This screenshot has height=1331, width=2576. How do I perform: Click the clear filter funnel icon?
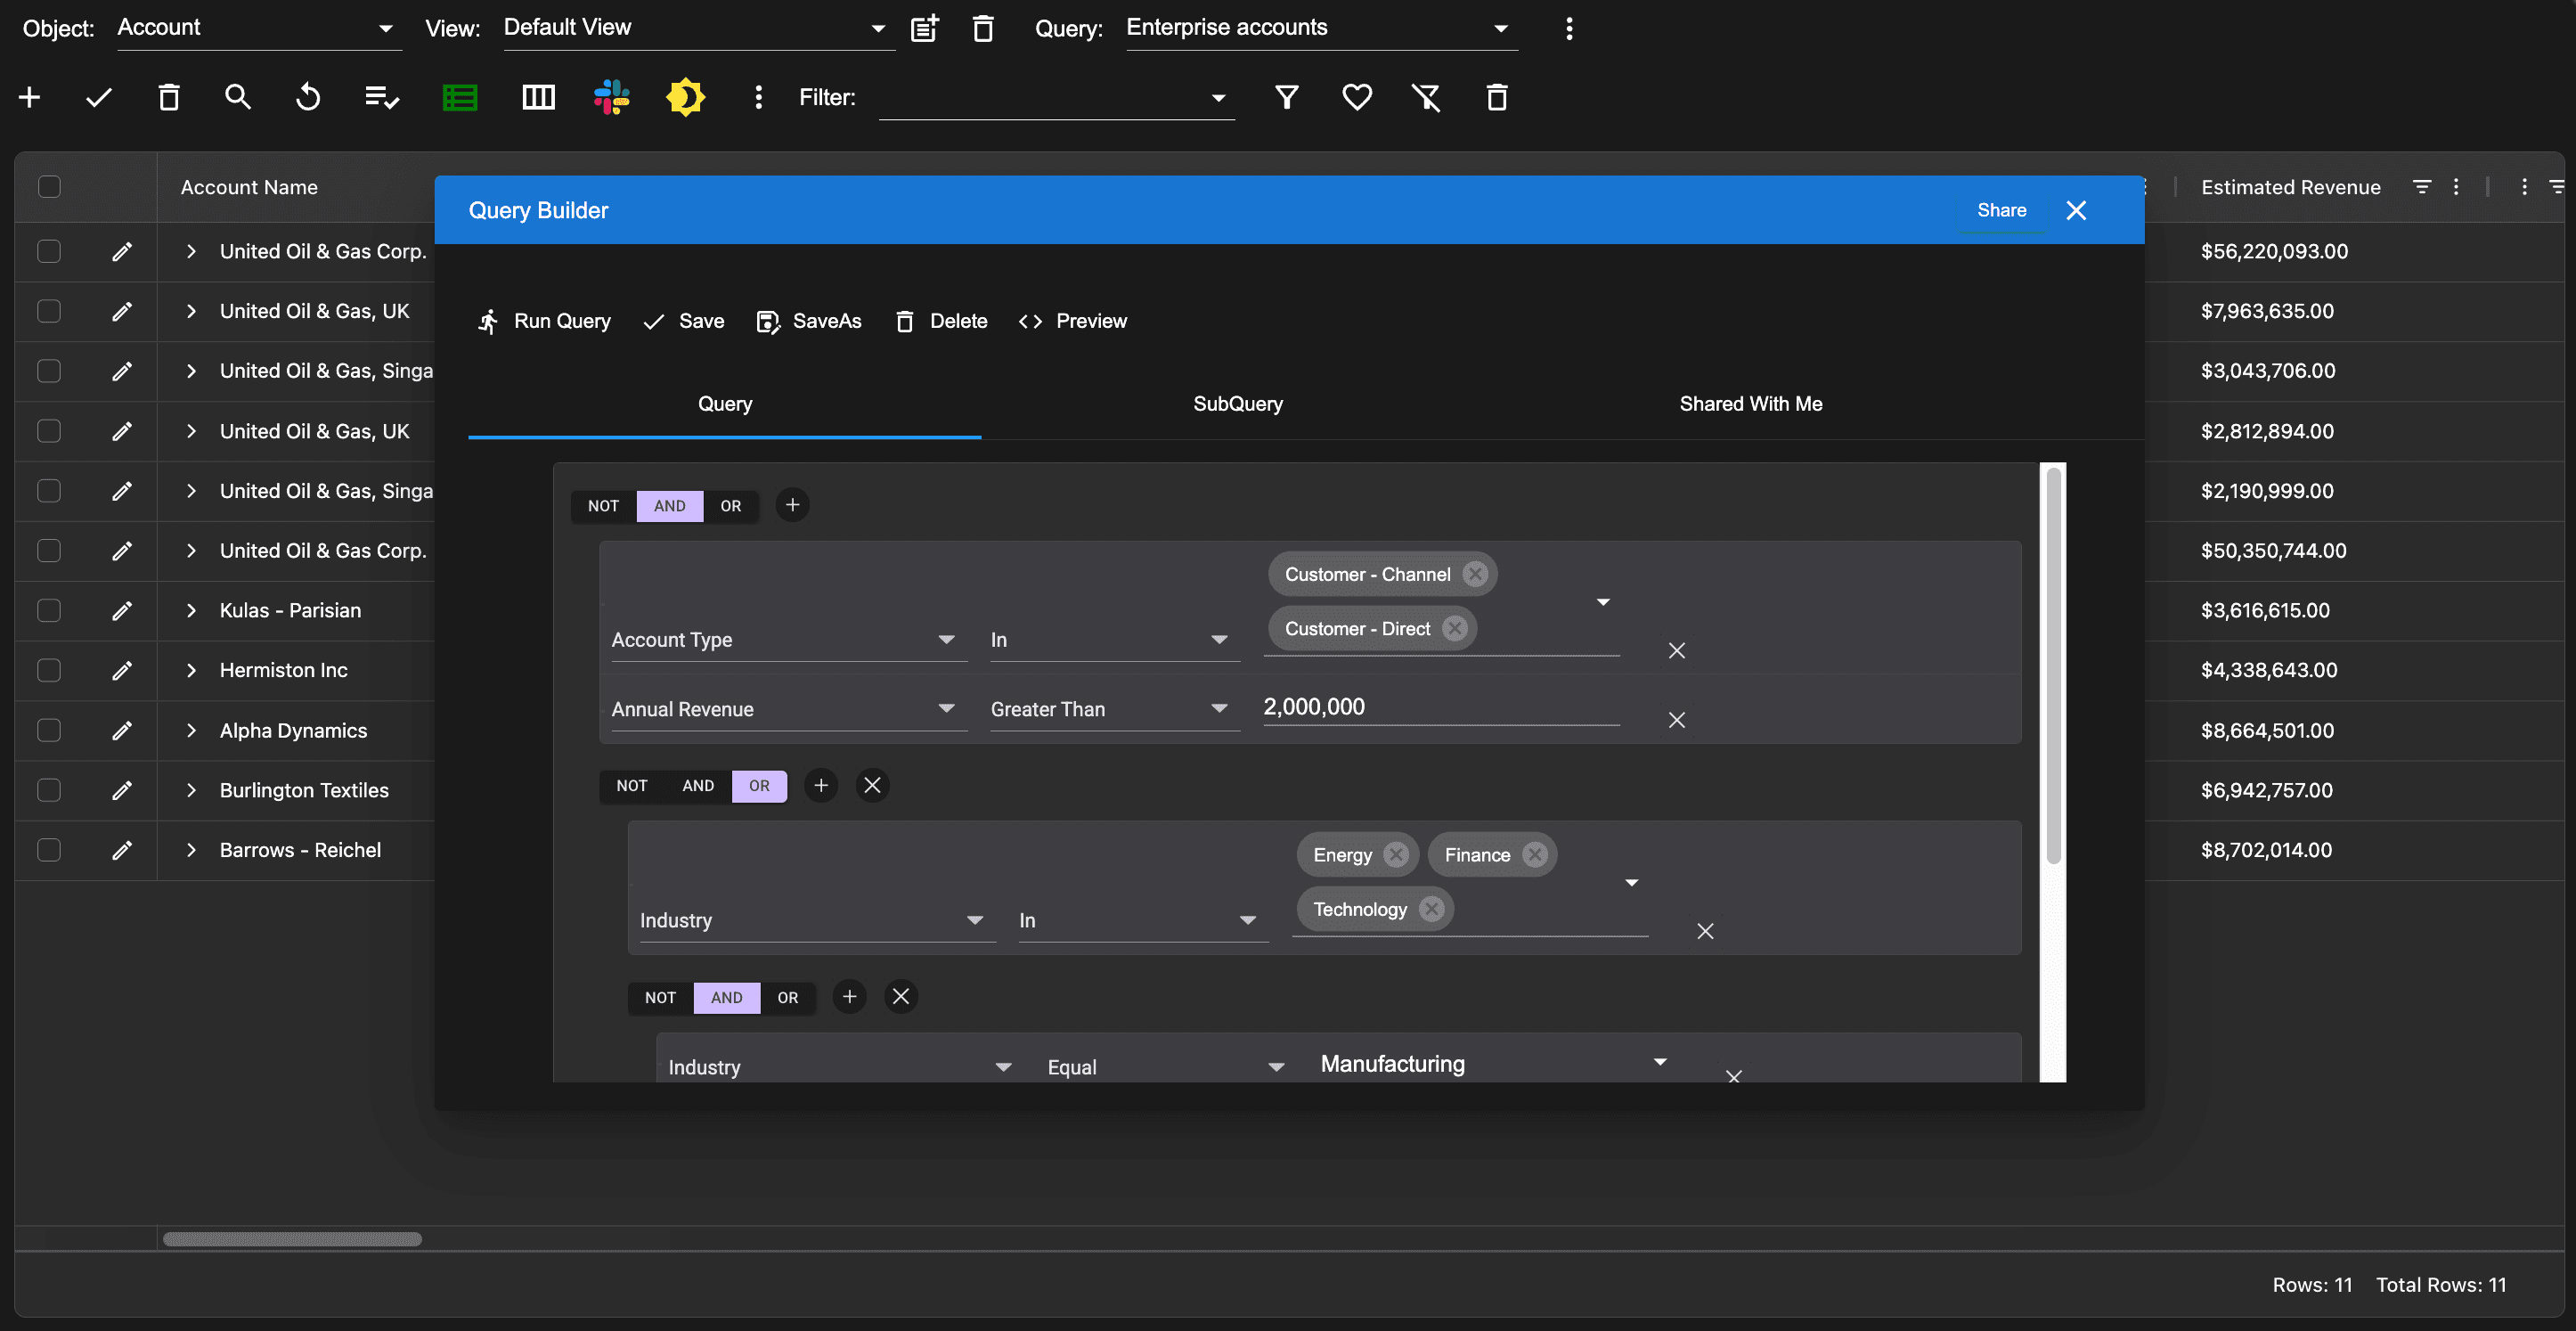pos(1426,97)
